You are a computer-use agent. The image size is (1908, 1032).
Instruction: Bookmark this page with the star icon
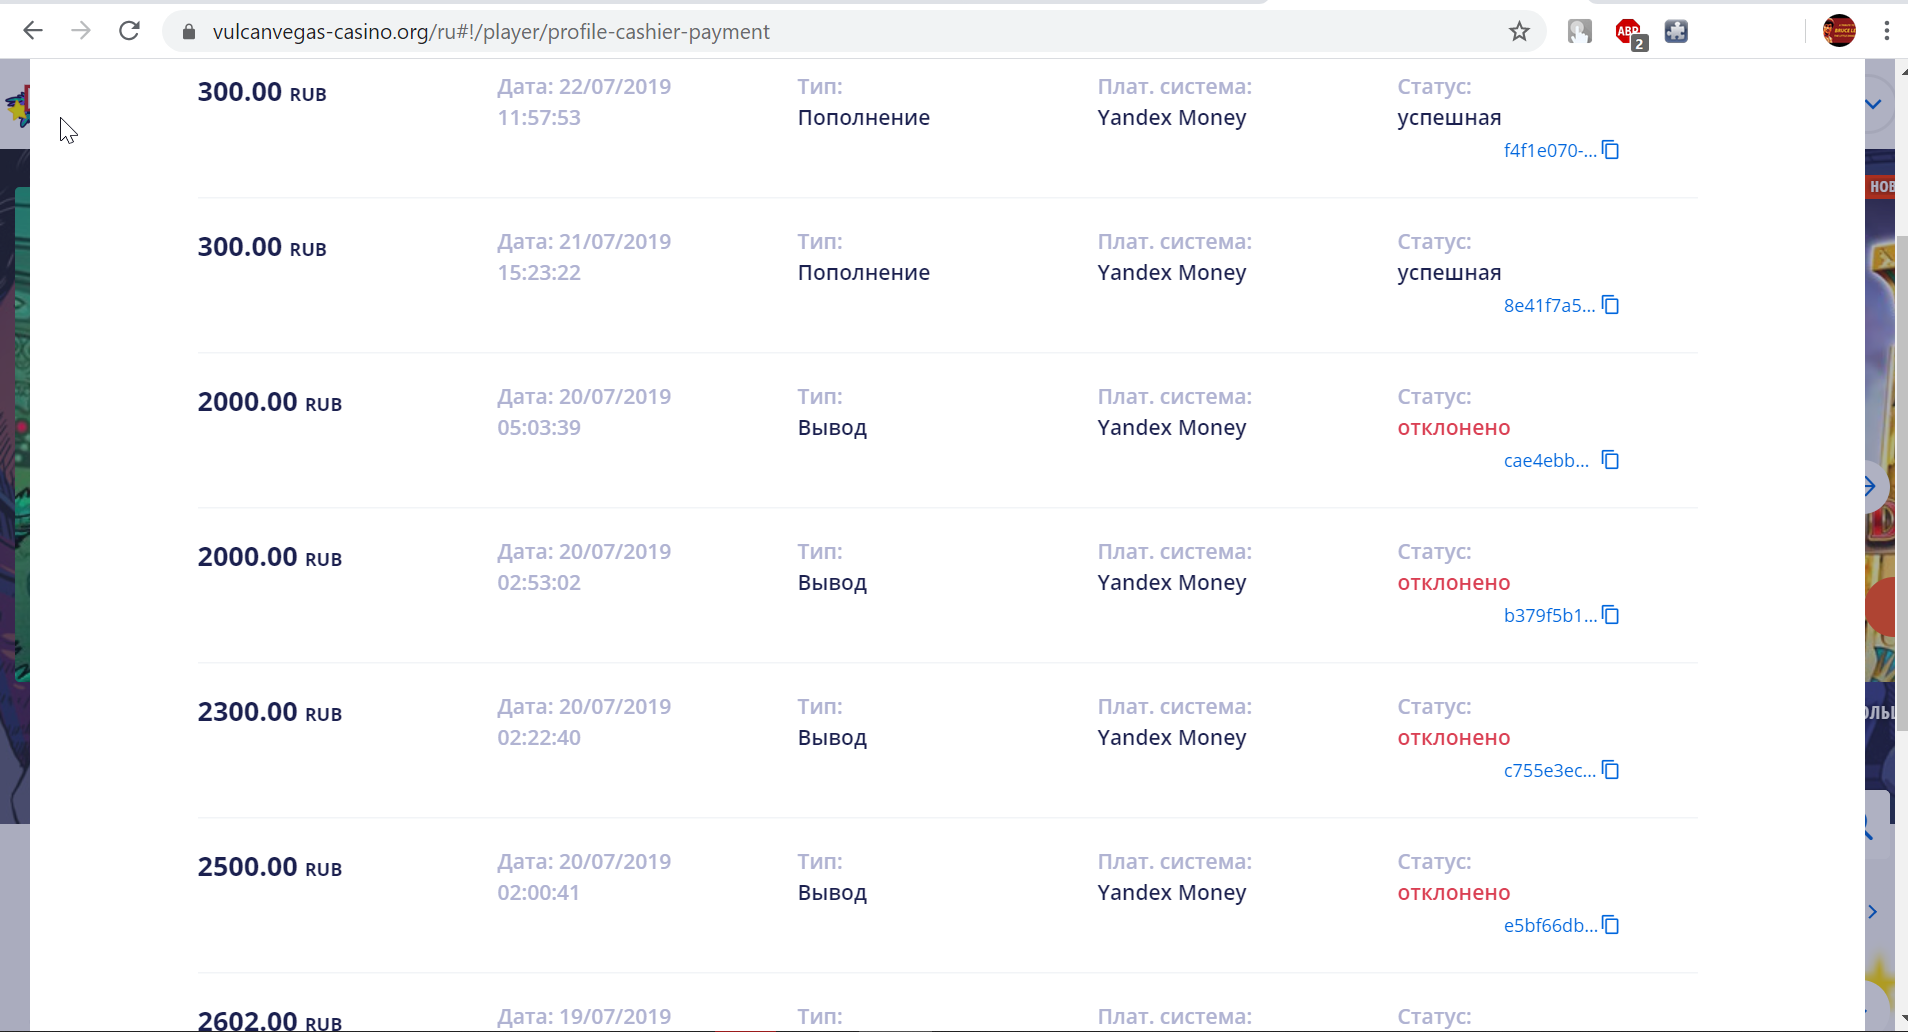[x=1519, y=32]
